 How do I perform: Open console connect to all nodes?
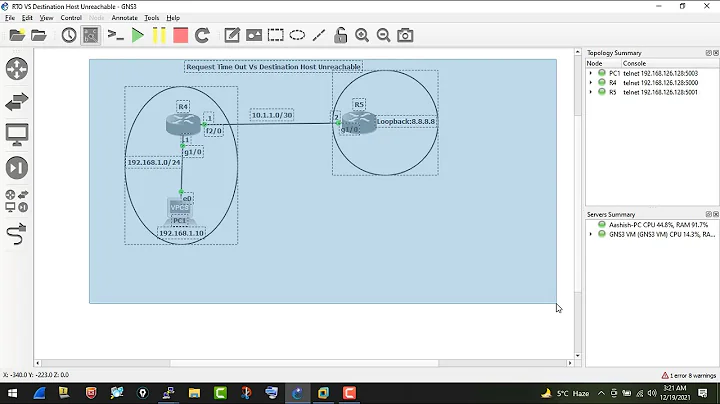pyautogui.click(x=115, y=35)
